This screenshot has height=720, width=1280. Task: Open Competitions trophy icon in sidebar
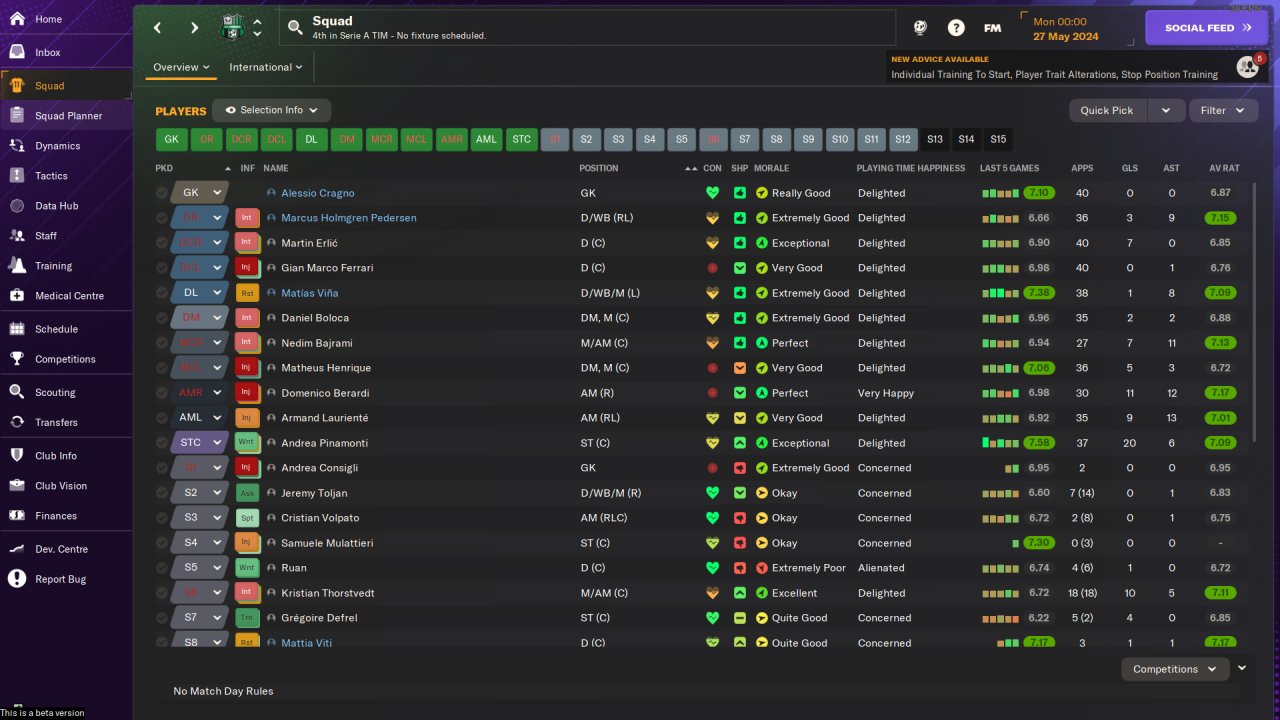[x=17, y=359]
